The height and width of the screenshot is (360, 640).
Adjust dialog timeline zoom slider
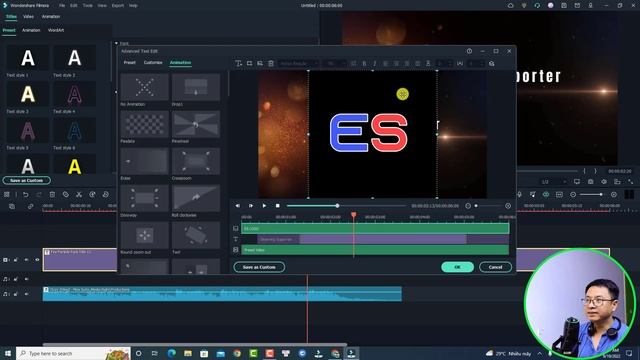[x=488, y=206]
